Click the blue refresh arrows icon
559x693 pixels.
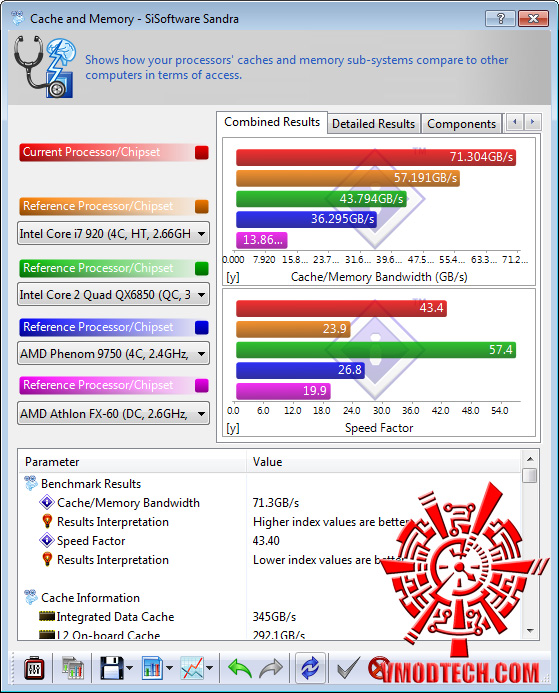coord(310,668)
